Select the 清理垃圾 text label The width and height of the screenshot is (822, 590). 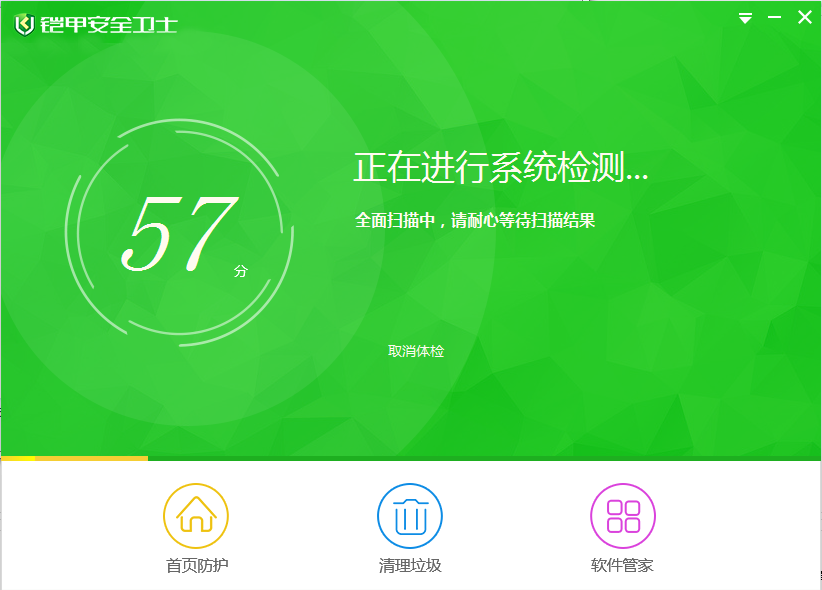tap(409, 566)
